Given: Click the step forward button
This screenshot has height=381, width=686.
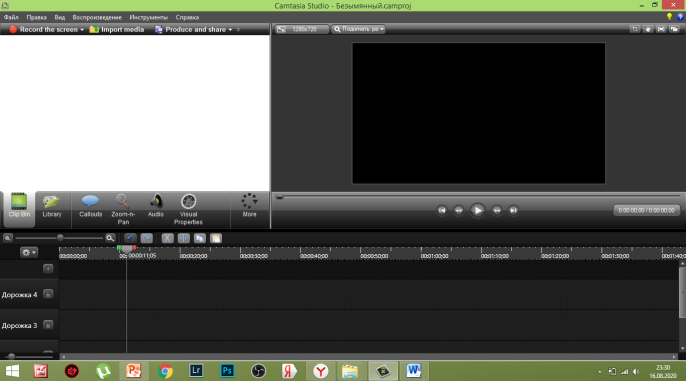Looking at the screenshot, I should [497, 210].
